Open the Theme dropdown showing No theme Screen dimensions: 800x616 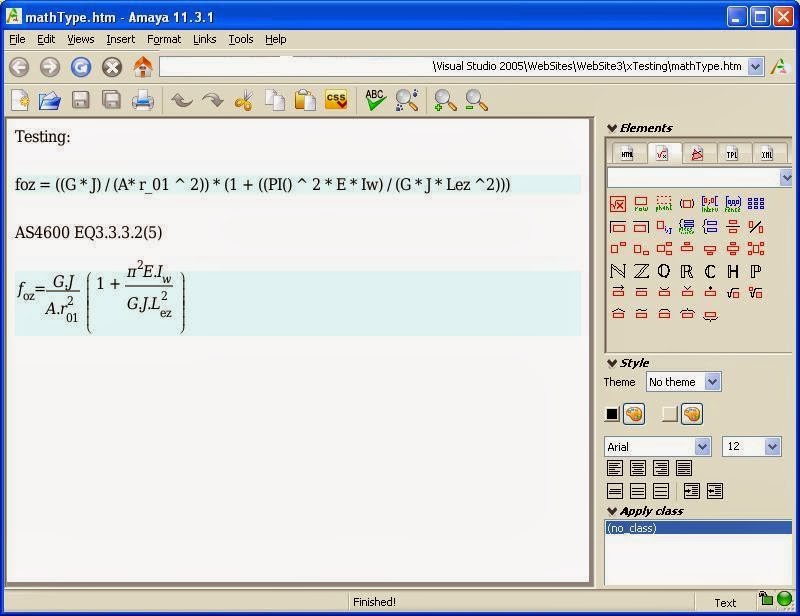(683, 382)
